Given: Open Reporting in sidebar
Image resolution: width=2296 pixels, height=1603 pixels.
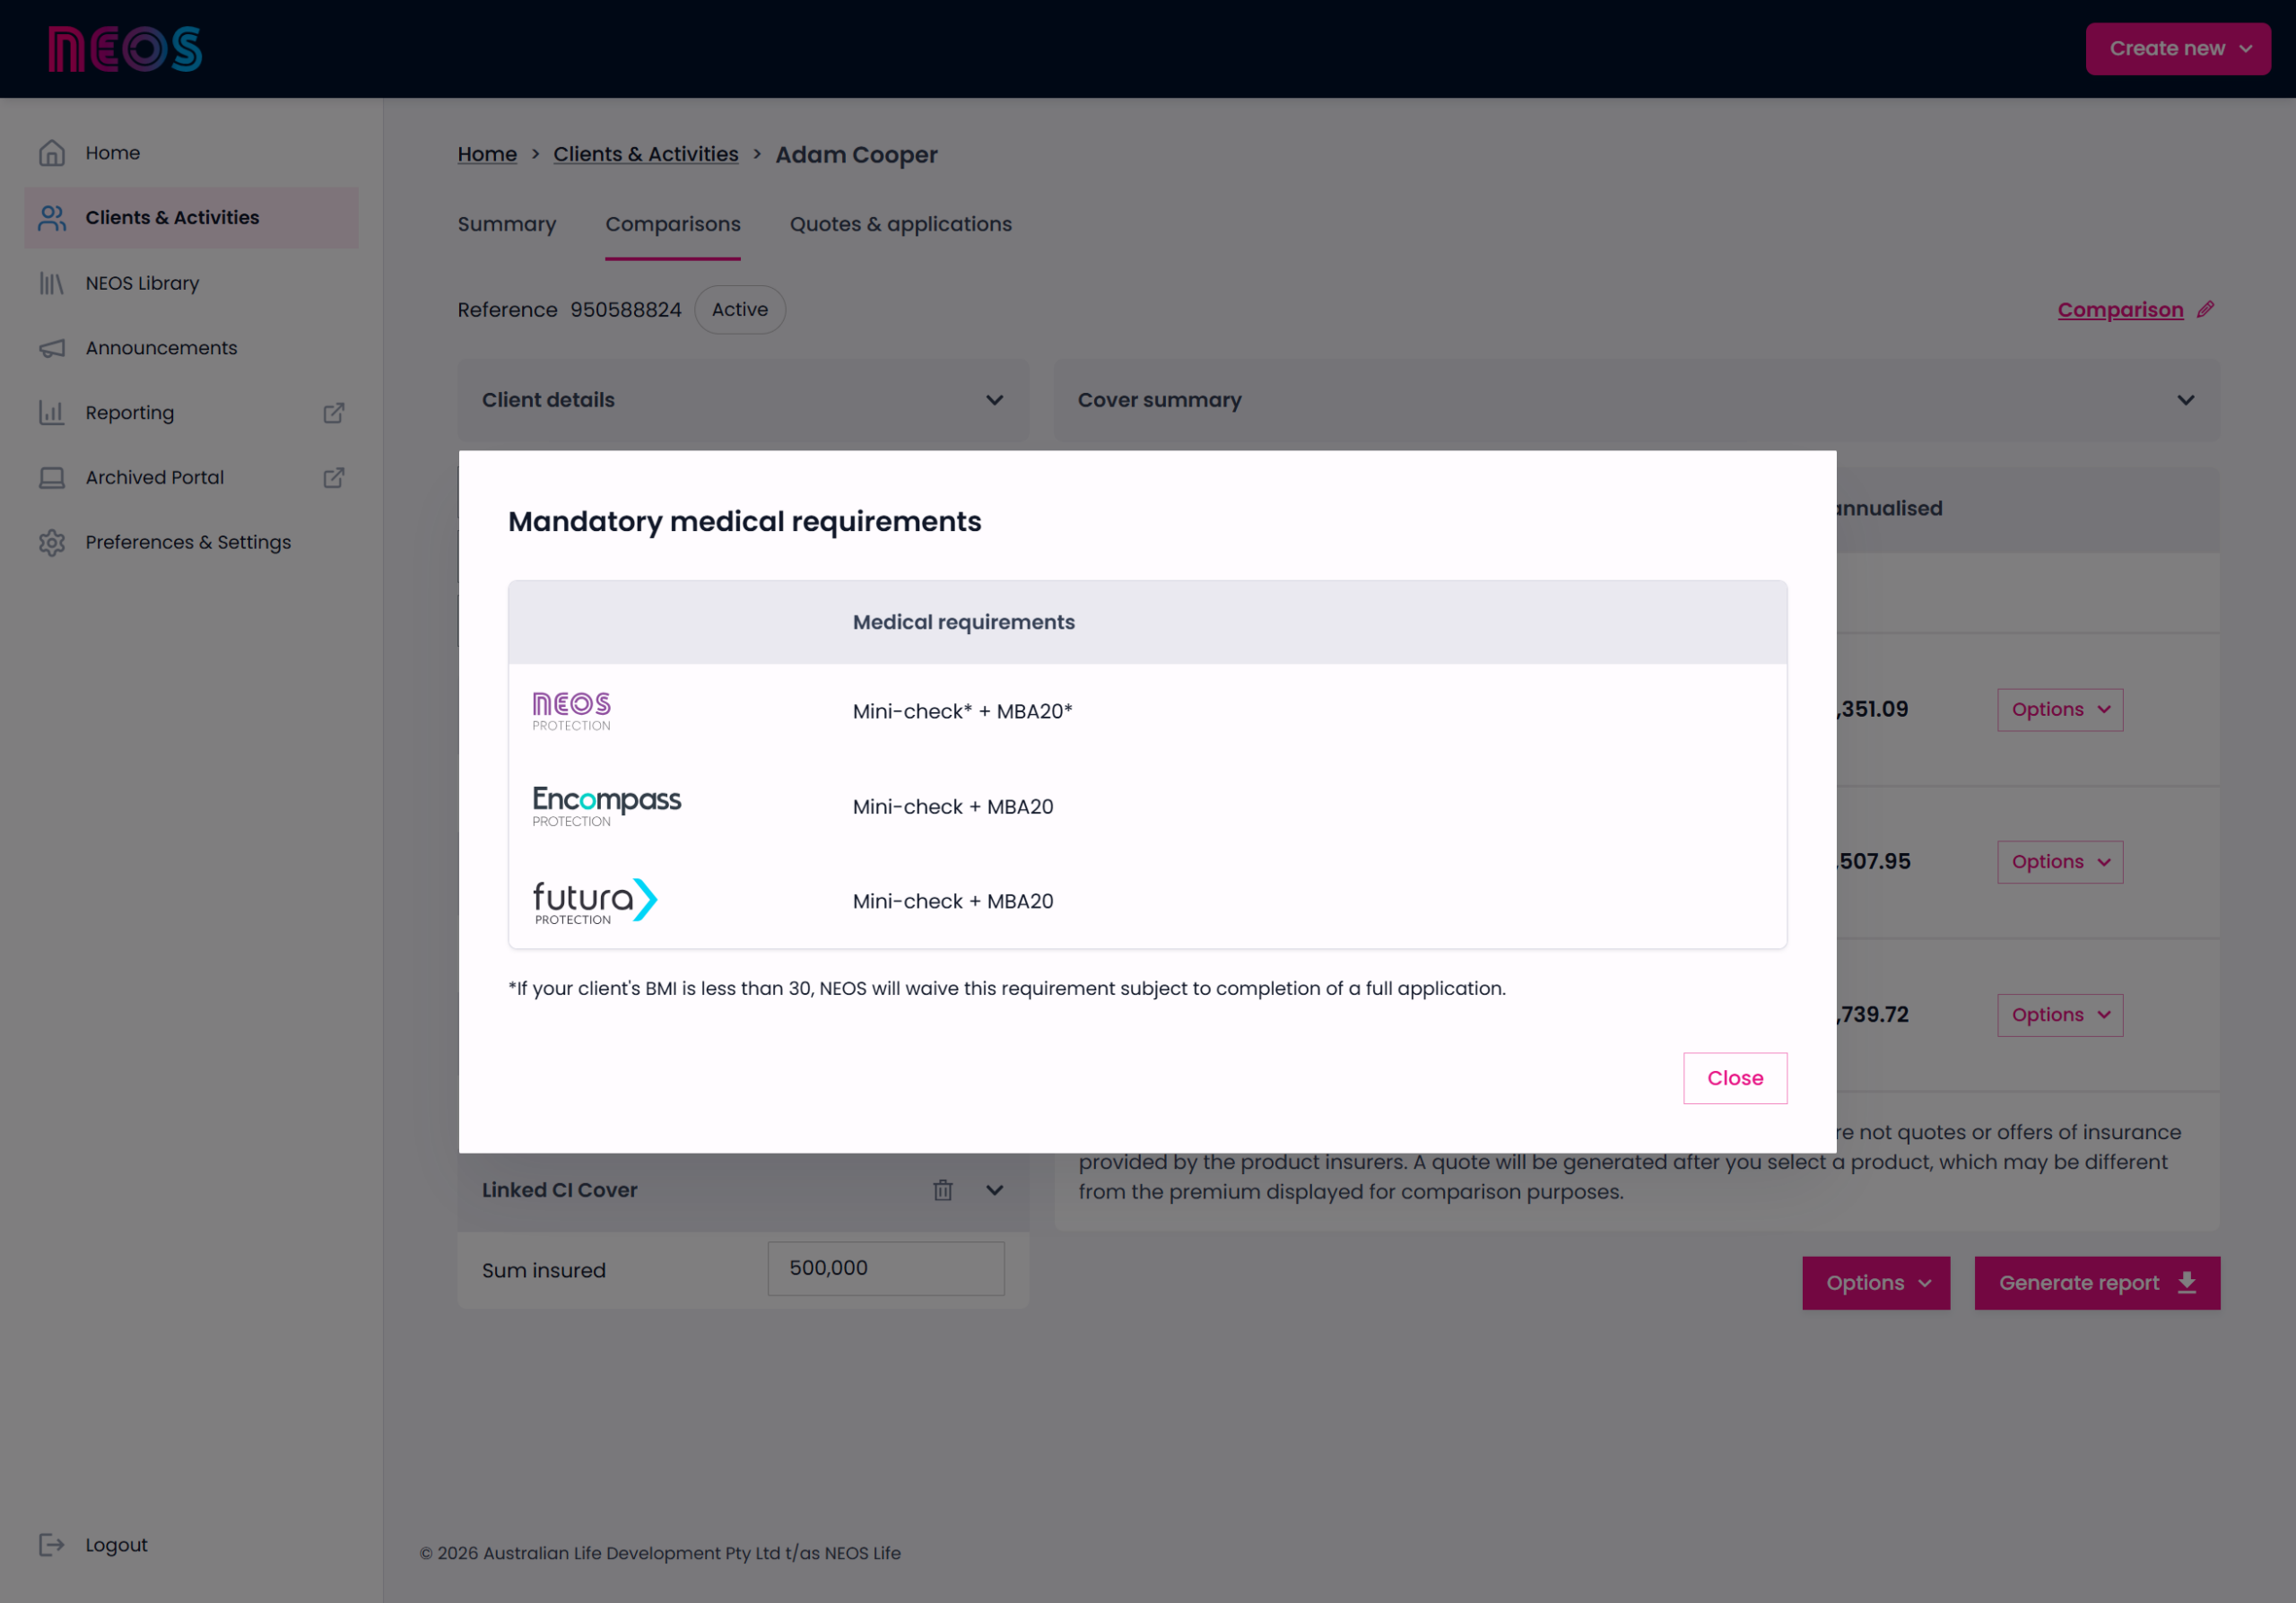Looking at the screenshot, I should (191, 413).
